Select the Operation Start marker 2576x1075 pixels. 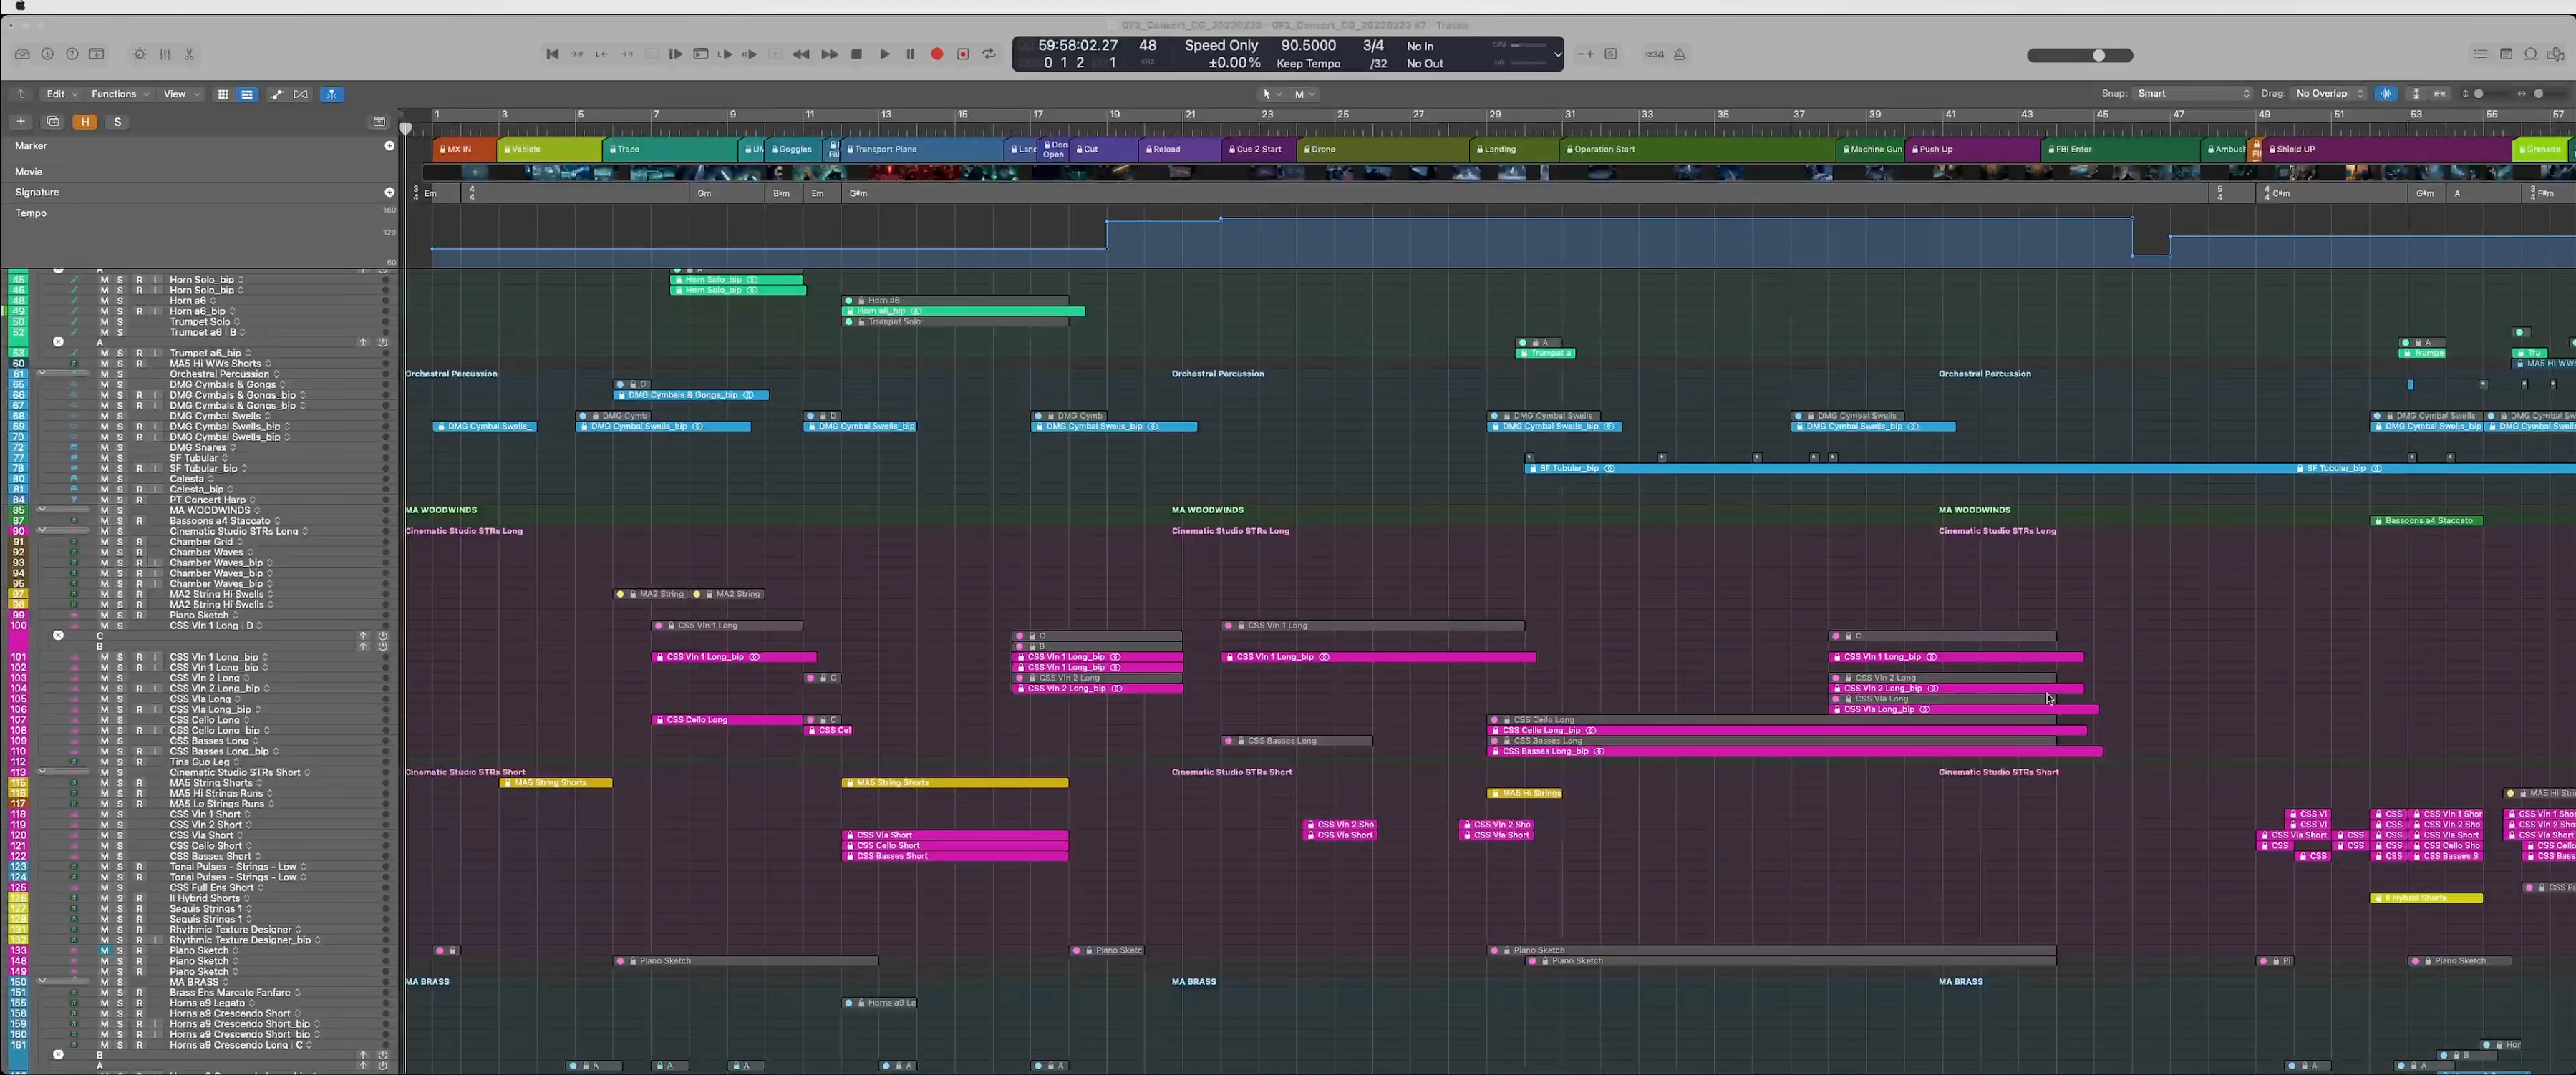coord(1697,149)
